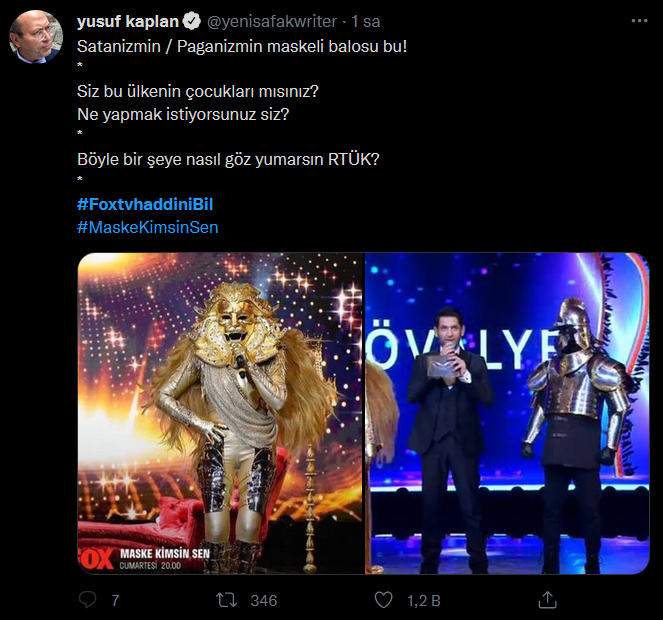Click the 'Siz bu ülkenin çocukları mısınız?' line

[x=197, y=92]
